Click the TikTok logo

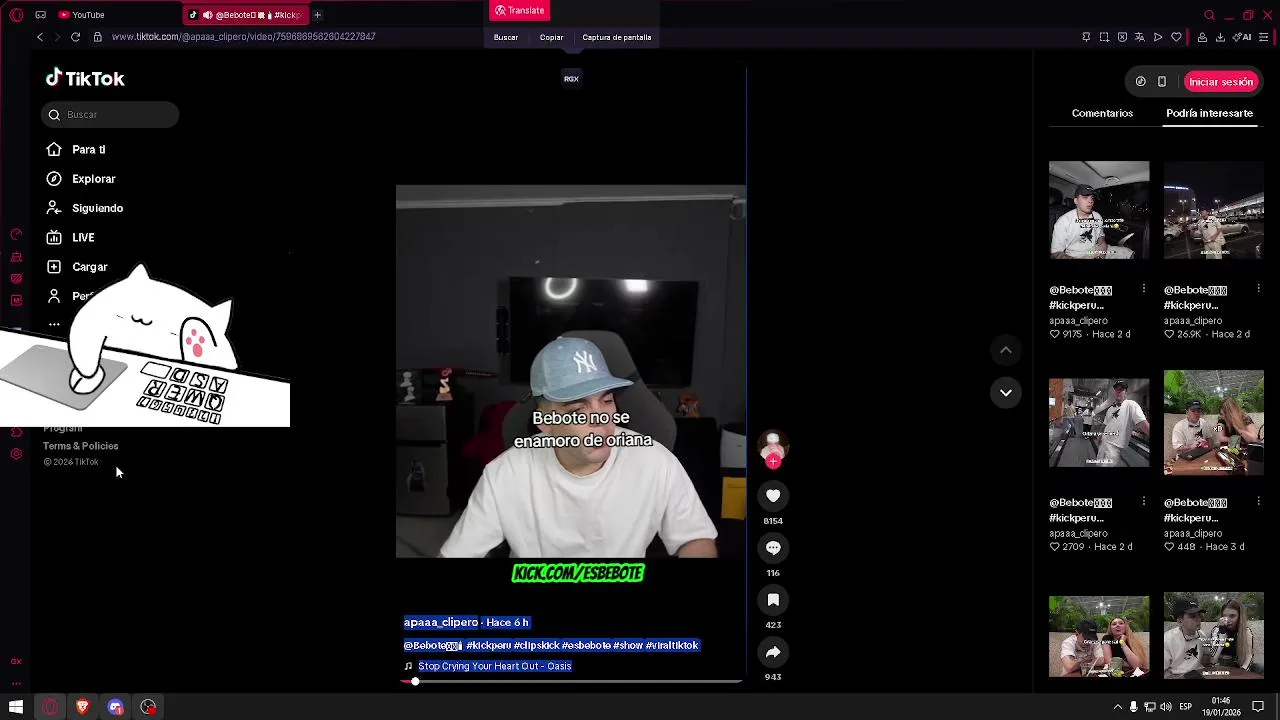pyautogui.click(x=85, y=78)
